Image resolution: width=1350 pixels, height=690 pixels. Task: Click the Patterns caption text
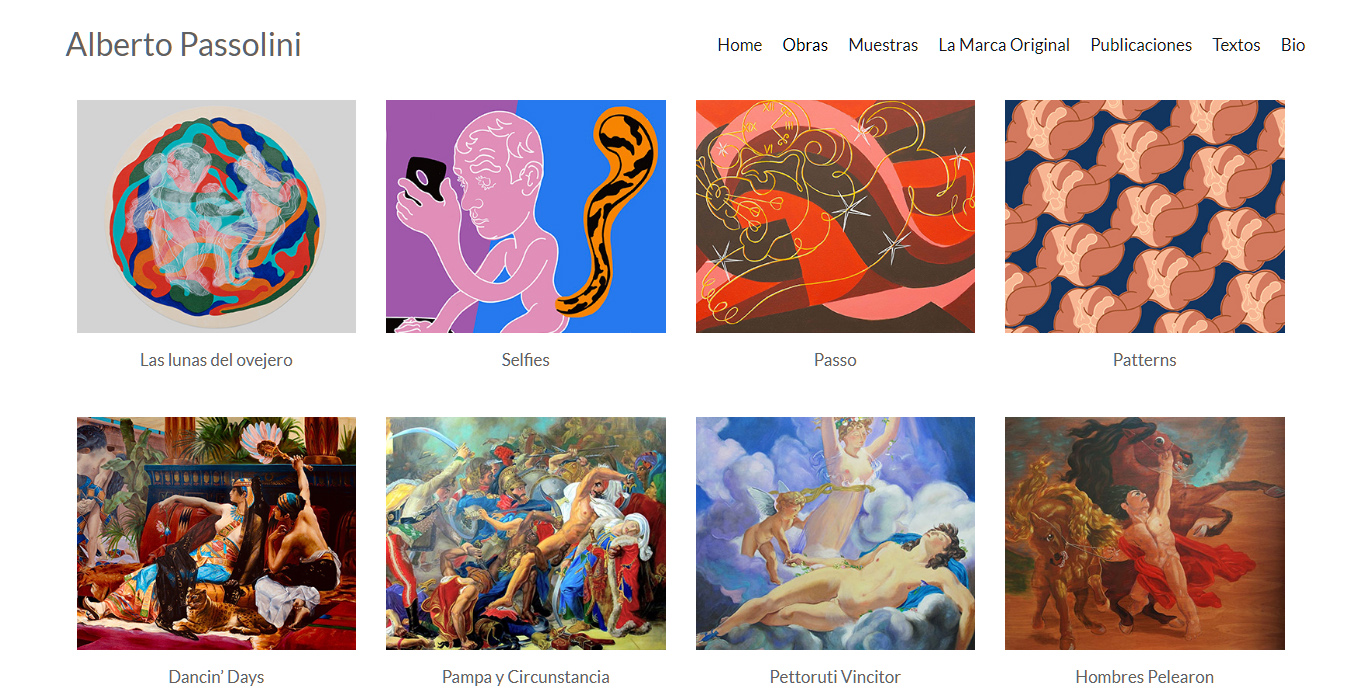1145,360
